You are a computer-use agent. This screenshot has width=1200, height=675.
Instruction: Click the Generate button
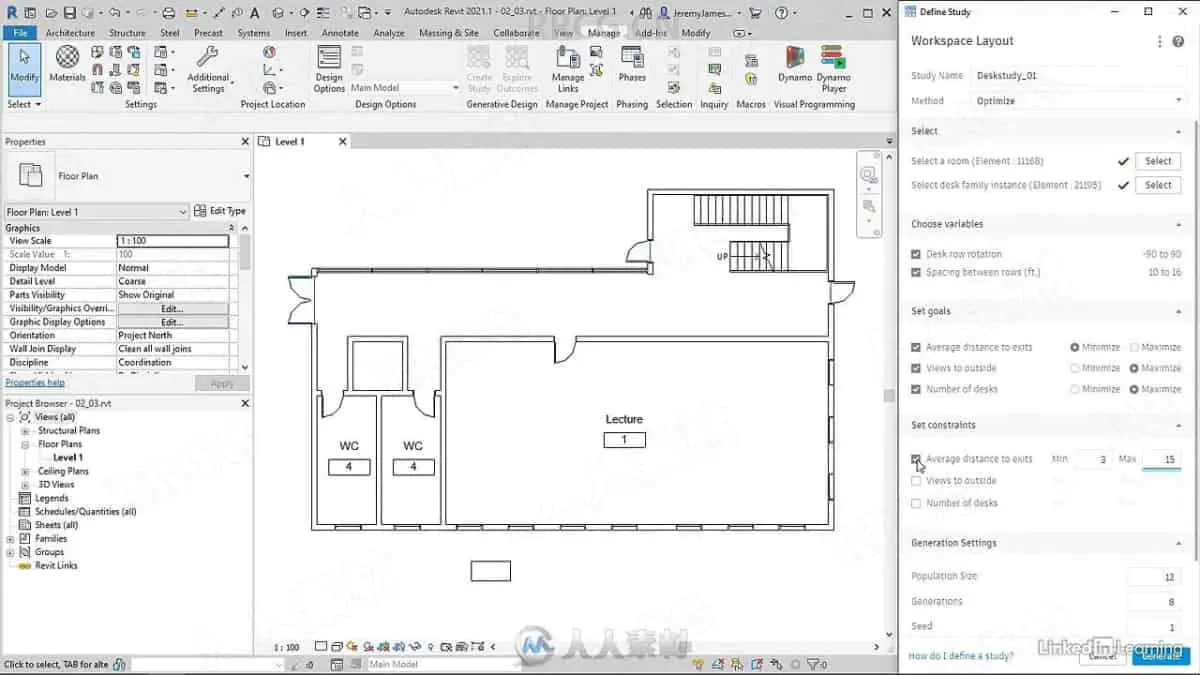1162,656
